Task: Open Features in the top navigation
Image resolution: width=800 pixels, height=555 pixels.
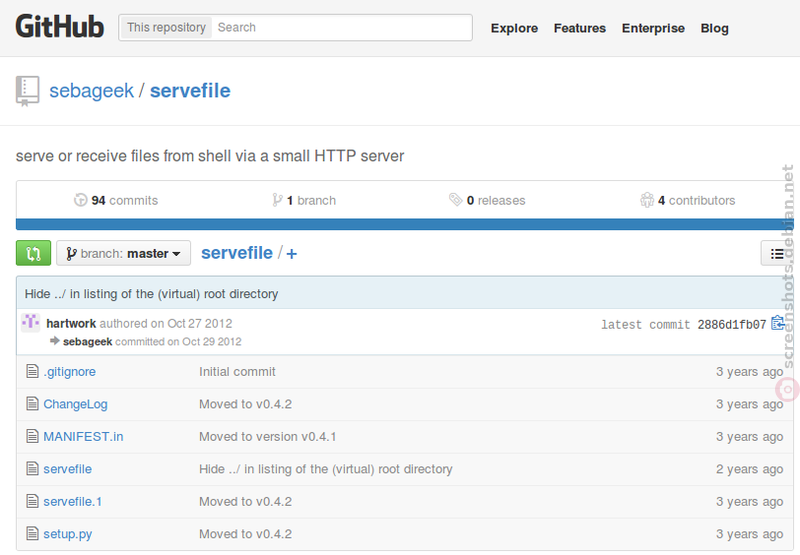Action: coord(580,29)
